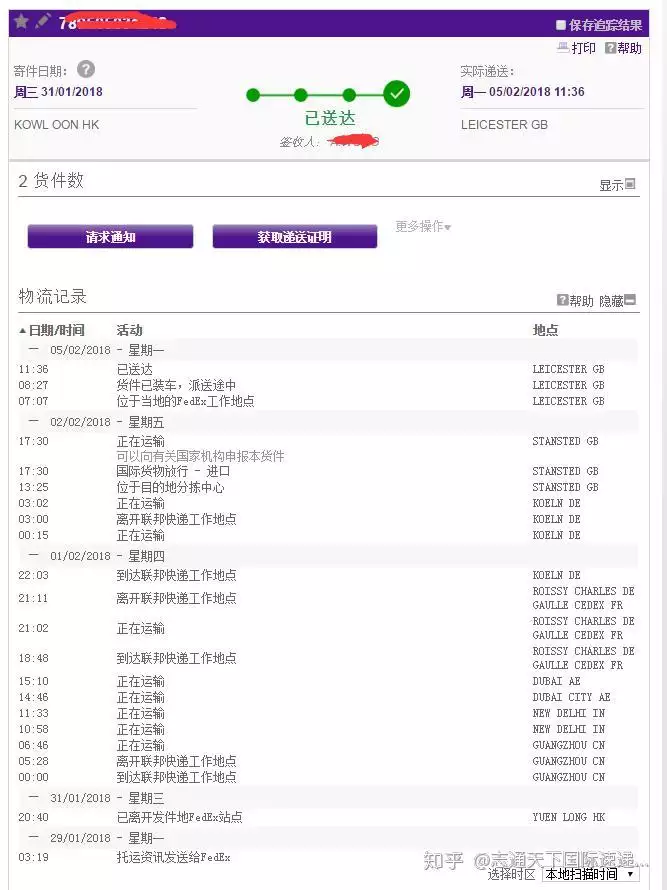This screenshot has height=890, width=667.
Task: Select the 地点 column header
Action: 545,330
